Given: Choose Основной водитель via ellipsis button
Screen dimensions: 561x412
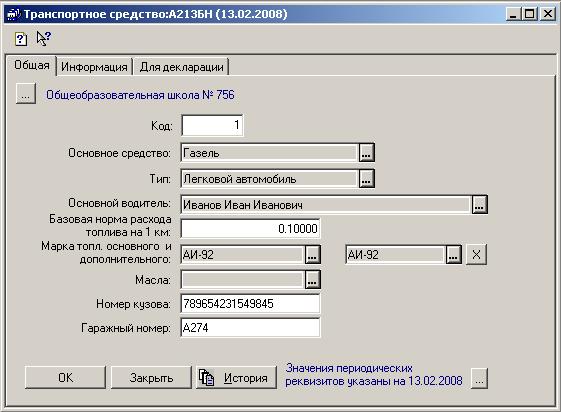Looking at the screenshot, I should point(479,204).
